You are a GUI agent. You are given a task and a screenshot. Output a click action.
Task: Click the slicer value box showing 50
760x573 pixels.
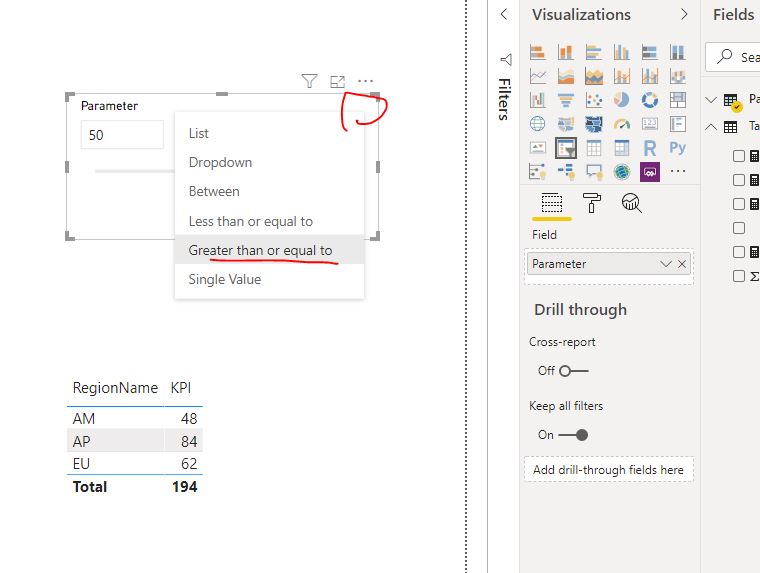122,135
